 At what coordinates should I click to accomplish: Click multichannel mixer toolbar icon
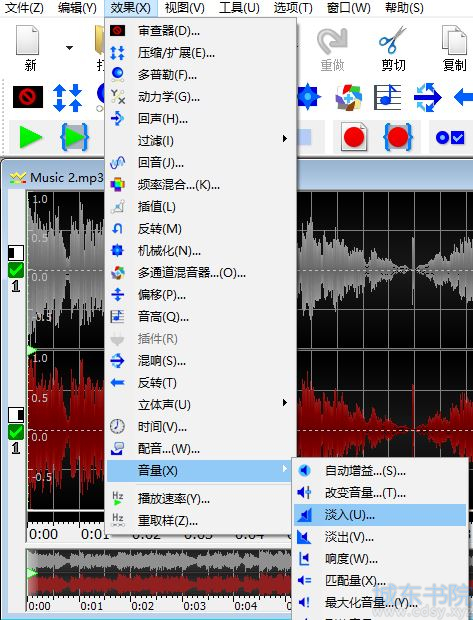[348, 97]
